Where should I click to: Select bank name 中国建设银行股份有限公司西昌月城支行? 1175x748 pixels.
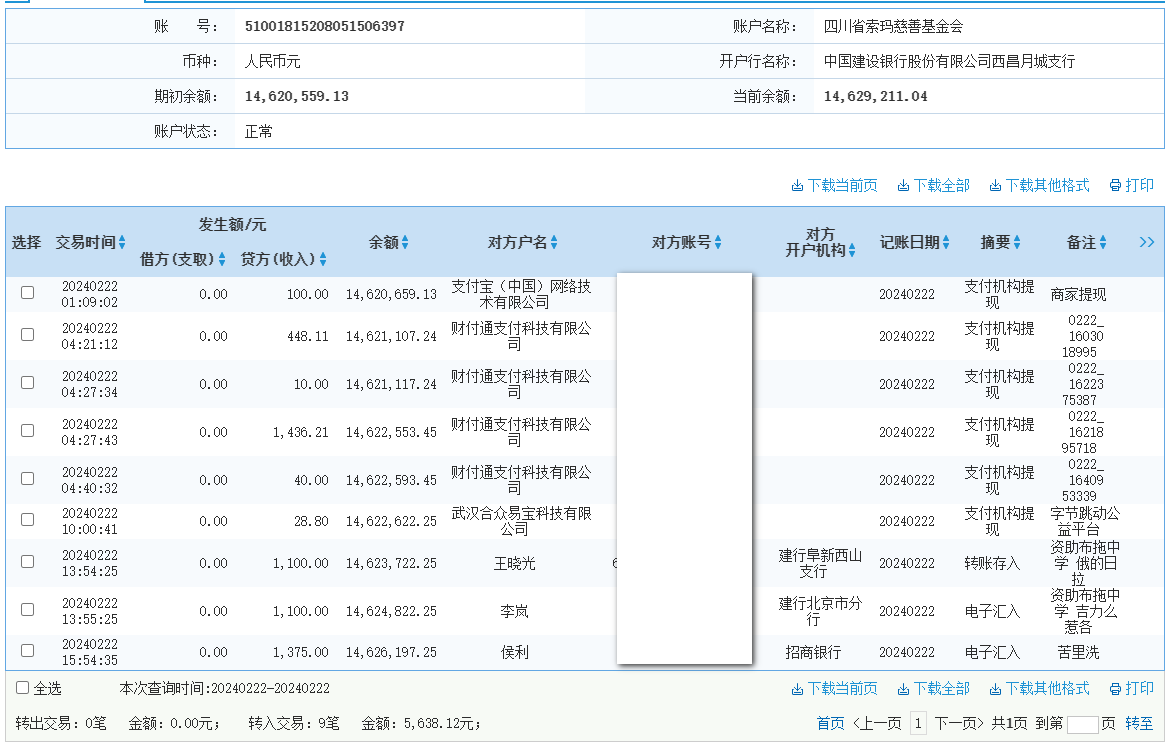click(949, 61)
